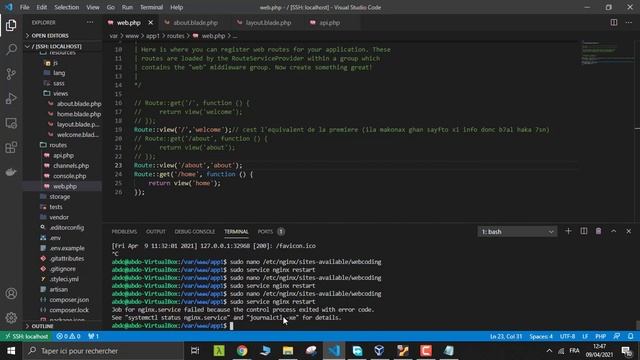Open home.blade.php in the explorer
640x360 pixels.
click(x=78, y=114)
